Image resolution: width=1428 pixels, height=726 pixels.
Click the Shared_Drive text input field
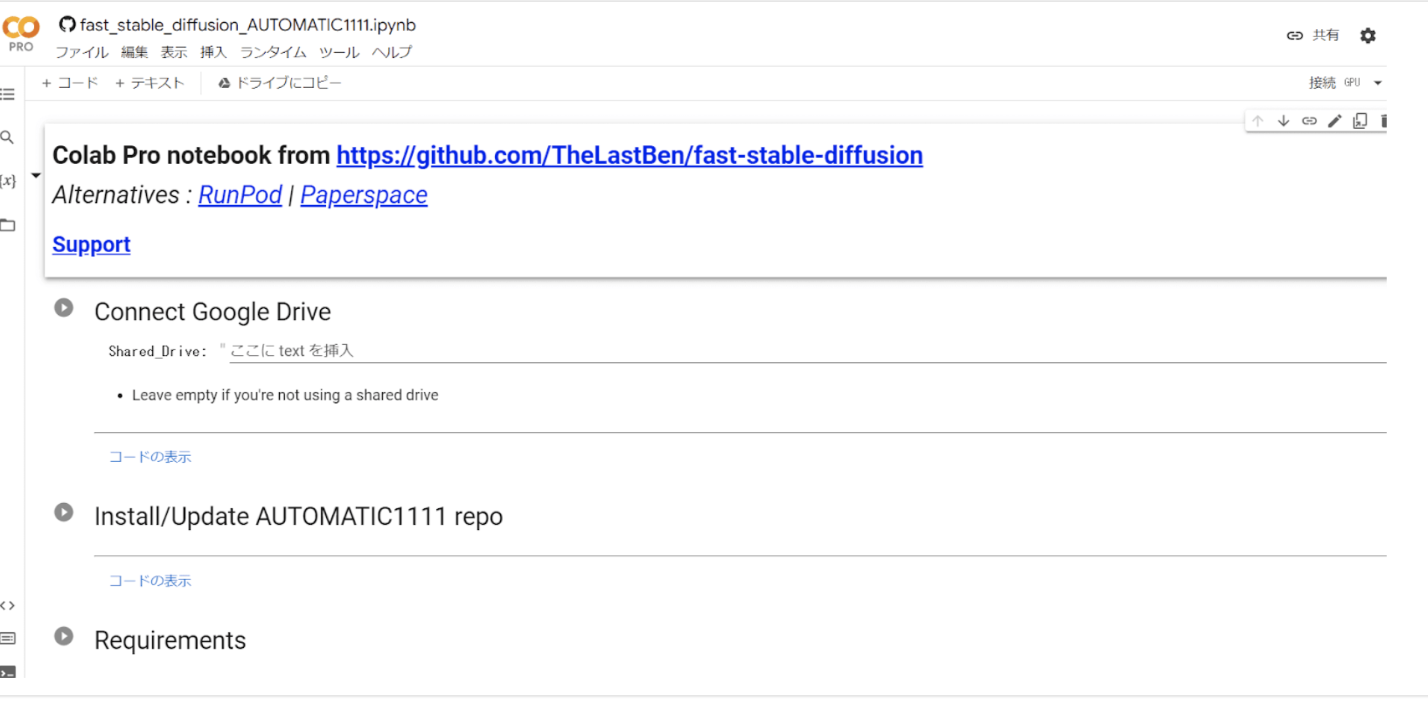[807, 351]
